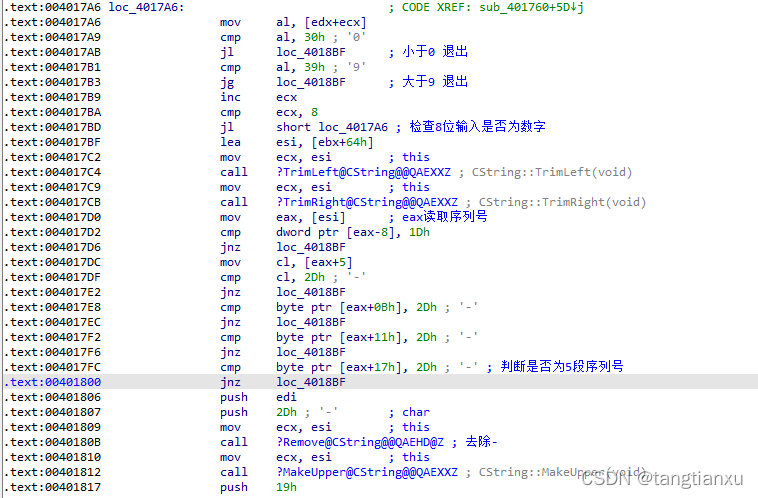
Task: Click the value 30h on the cmp al line
Action: (x=314, y=37)
